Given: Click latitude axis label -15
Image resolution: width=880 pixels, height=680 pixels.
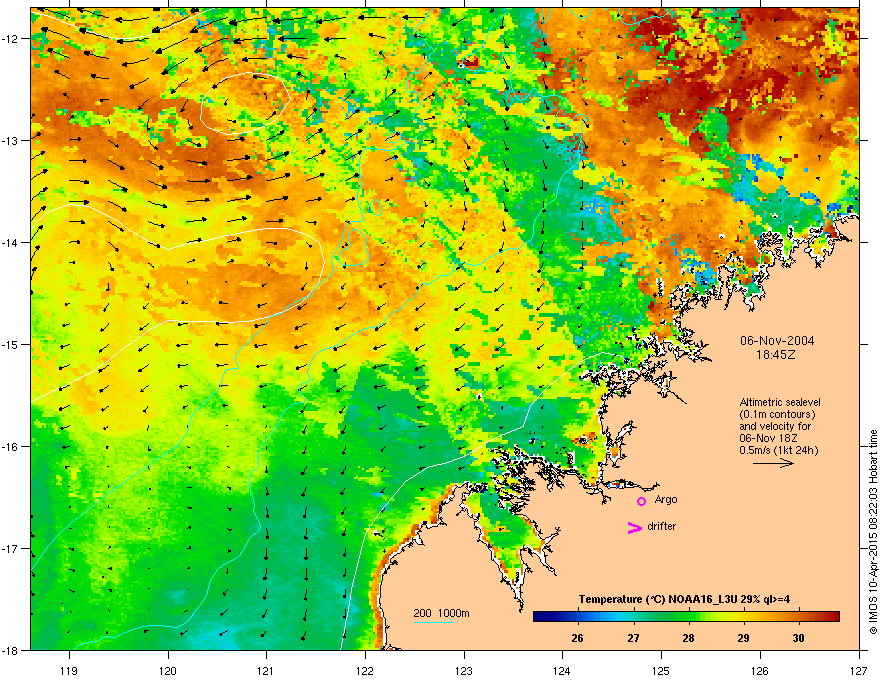Looking at the screenshot, I should 11,344.
